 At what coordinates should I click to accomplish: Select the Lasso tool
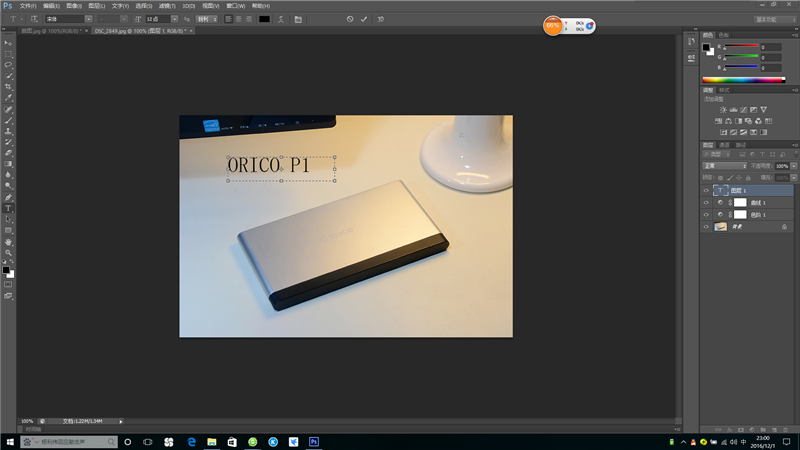[8, 65]
